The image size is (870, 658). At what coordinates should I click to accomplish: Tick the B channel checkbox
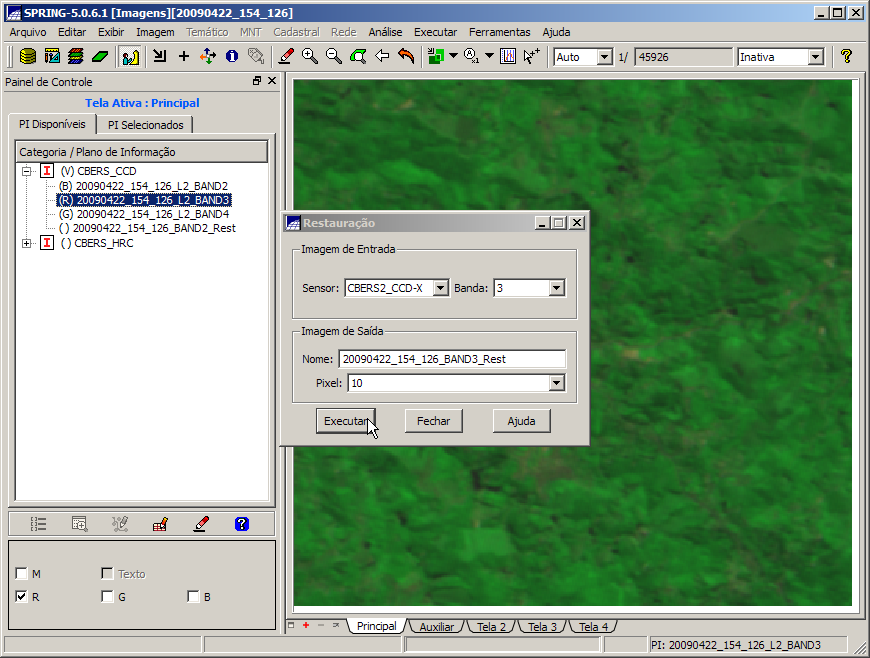click(x=193, y=597)
